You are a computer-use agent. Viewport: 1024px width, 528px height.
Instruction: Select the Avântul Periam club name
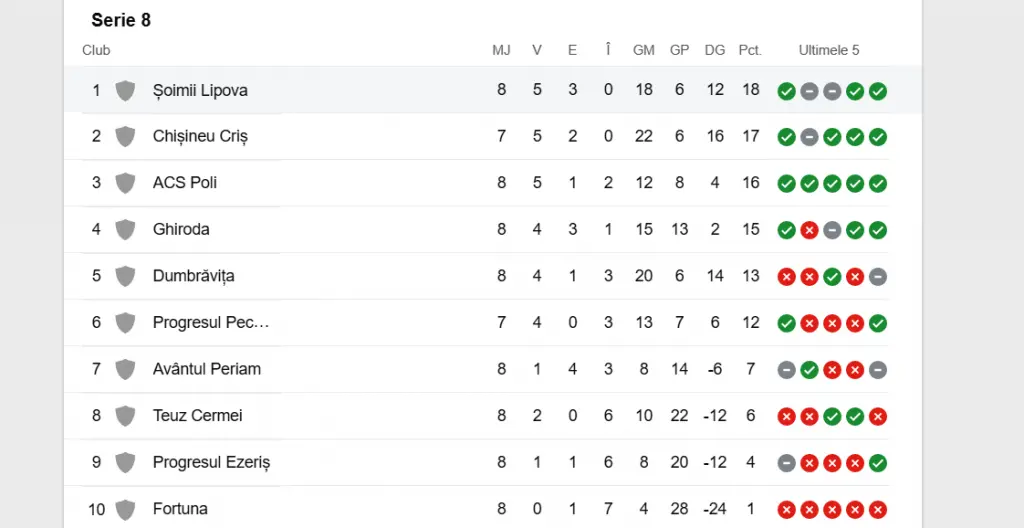point(206,369)
